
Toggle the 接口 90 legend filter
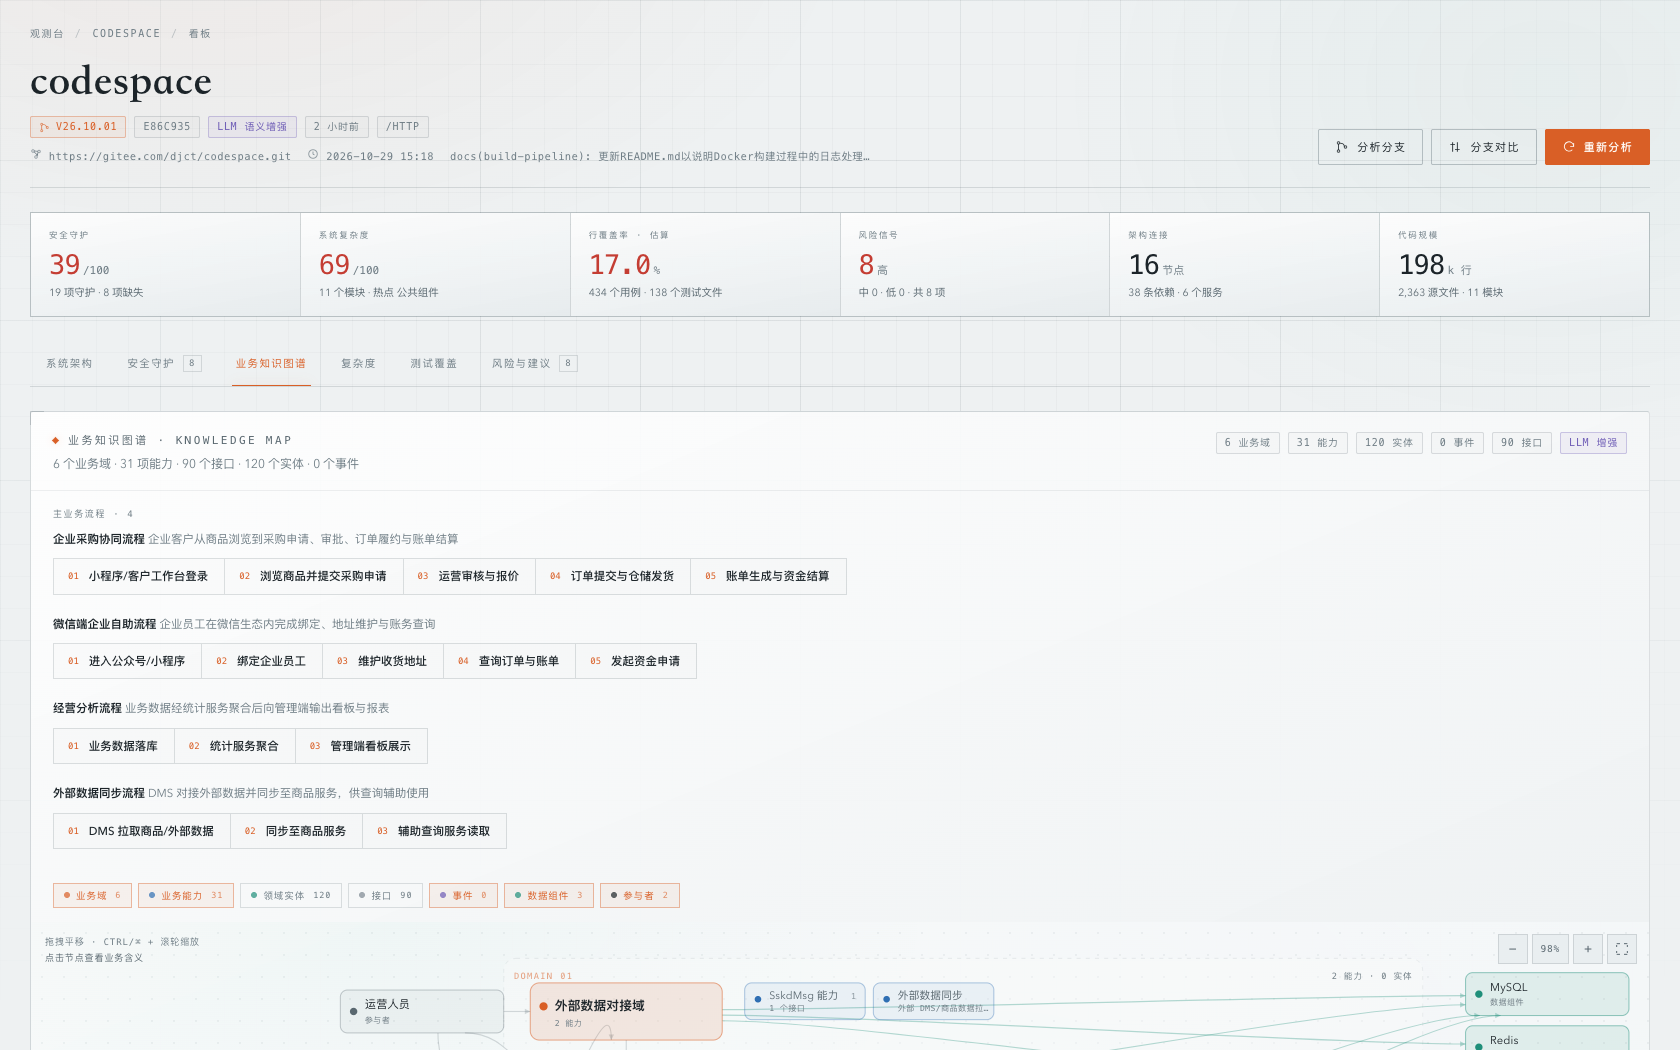[385, 896]
